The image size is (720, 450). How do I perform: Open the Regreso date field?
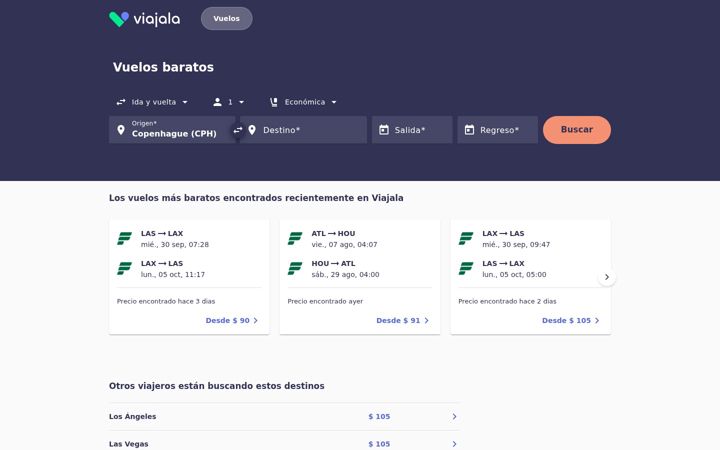pyautogui.click(x=497, y=130)
